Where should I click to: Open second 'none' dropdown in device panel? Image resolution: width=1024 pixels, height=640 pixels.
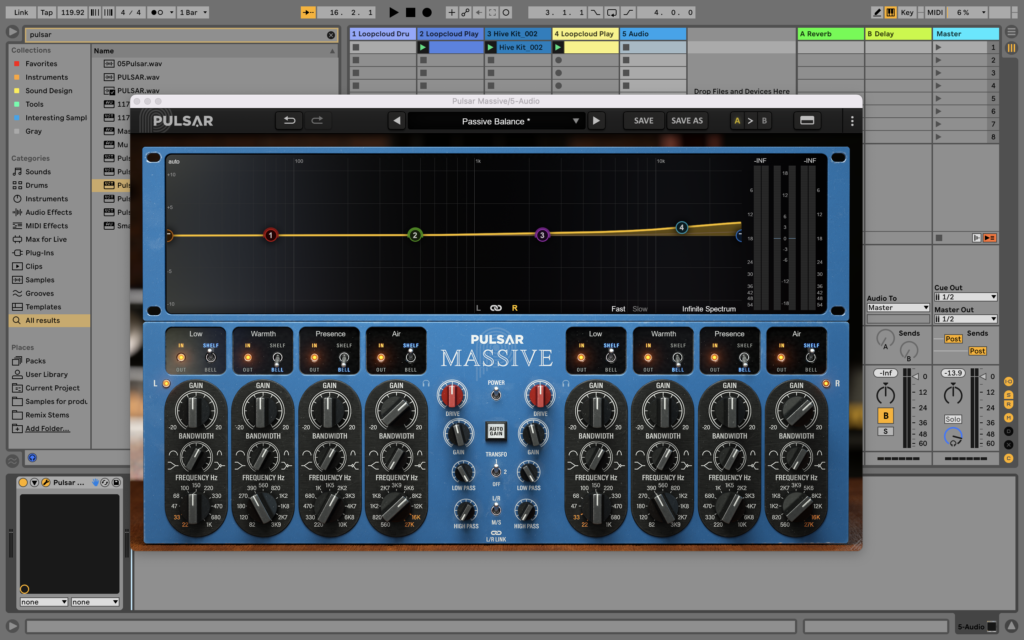tap(95, 602)
